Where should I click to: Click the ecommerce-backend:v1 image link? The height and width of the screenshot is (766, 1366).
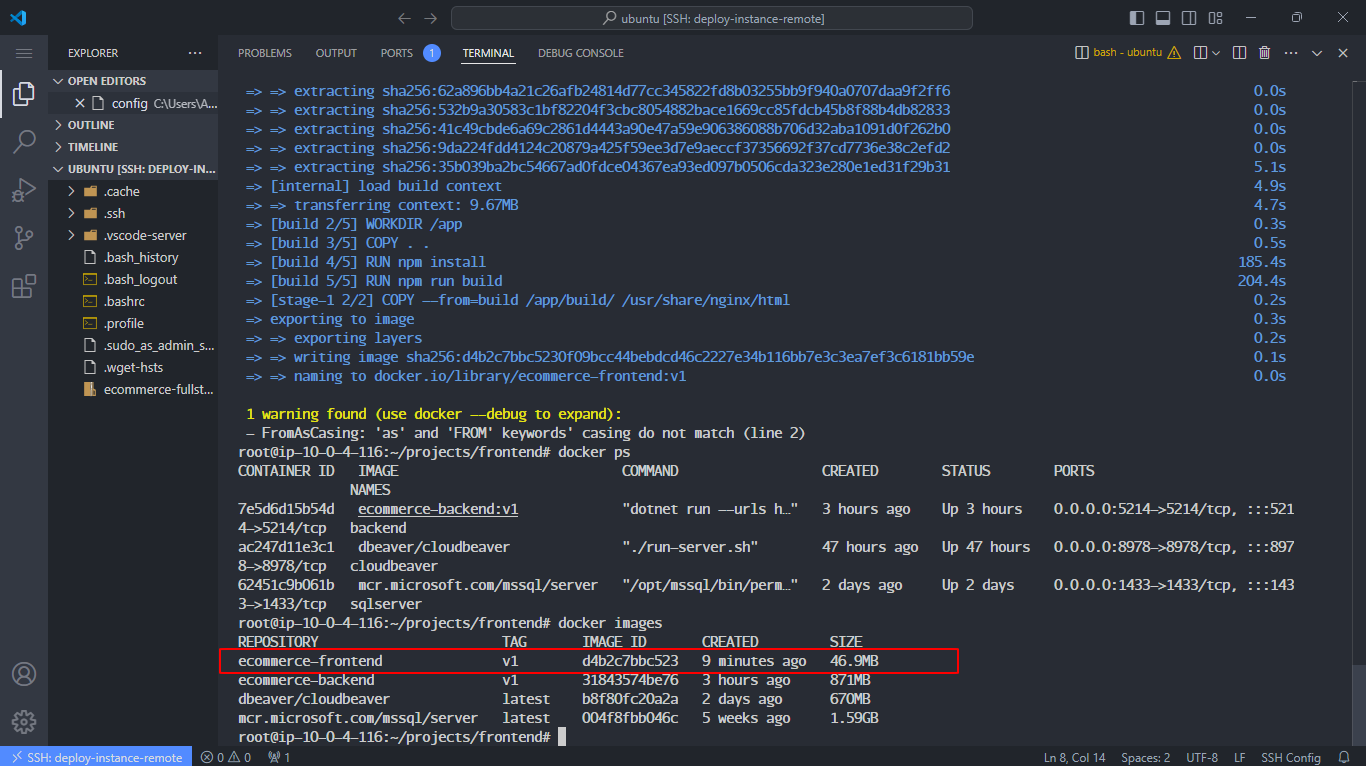coord(438,509)
